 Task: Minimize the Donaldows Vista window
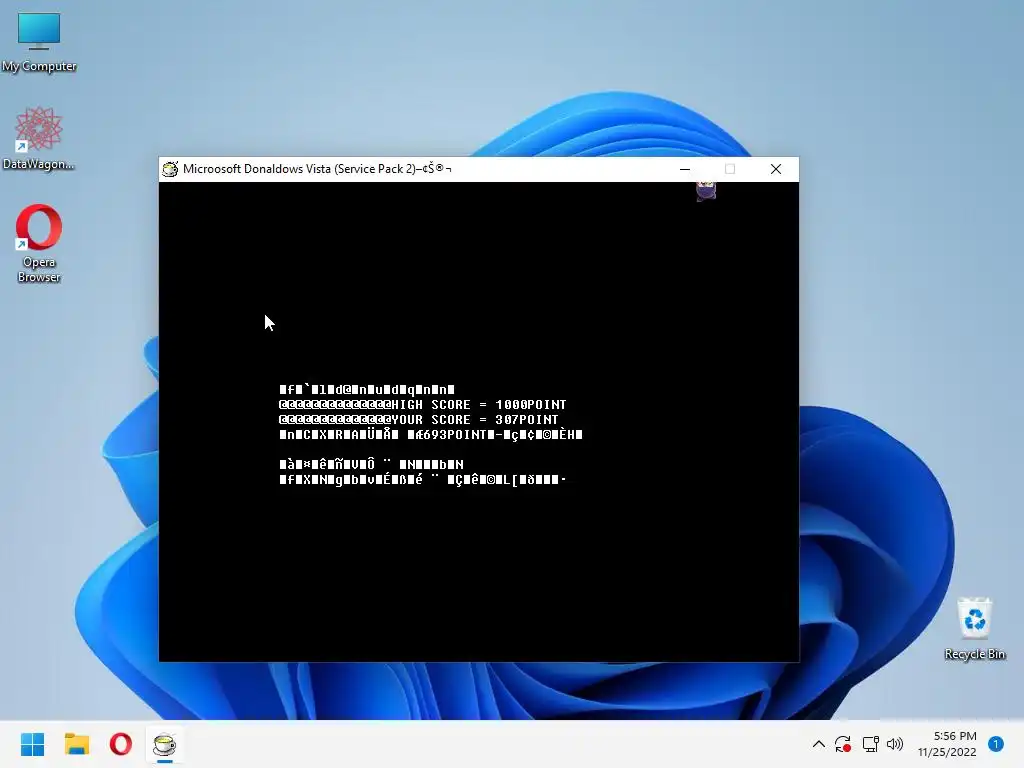point(685,169)
